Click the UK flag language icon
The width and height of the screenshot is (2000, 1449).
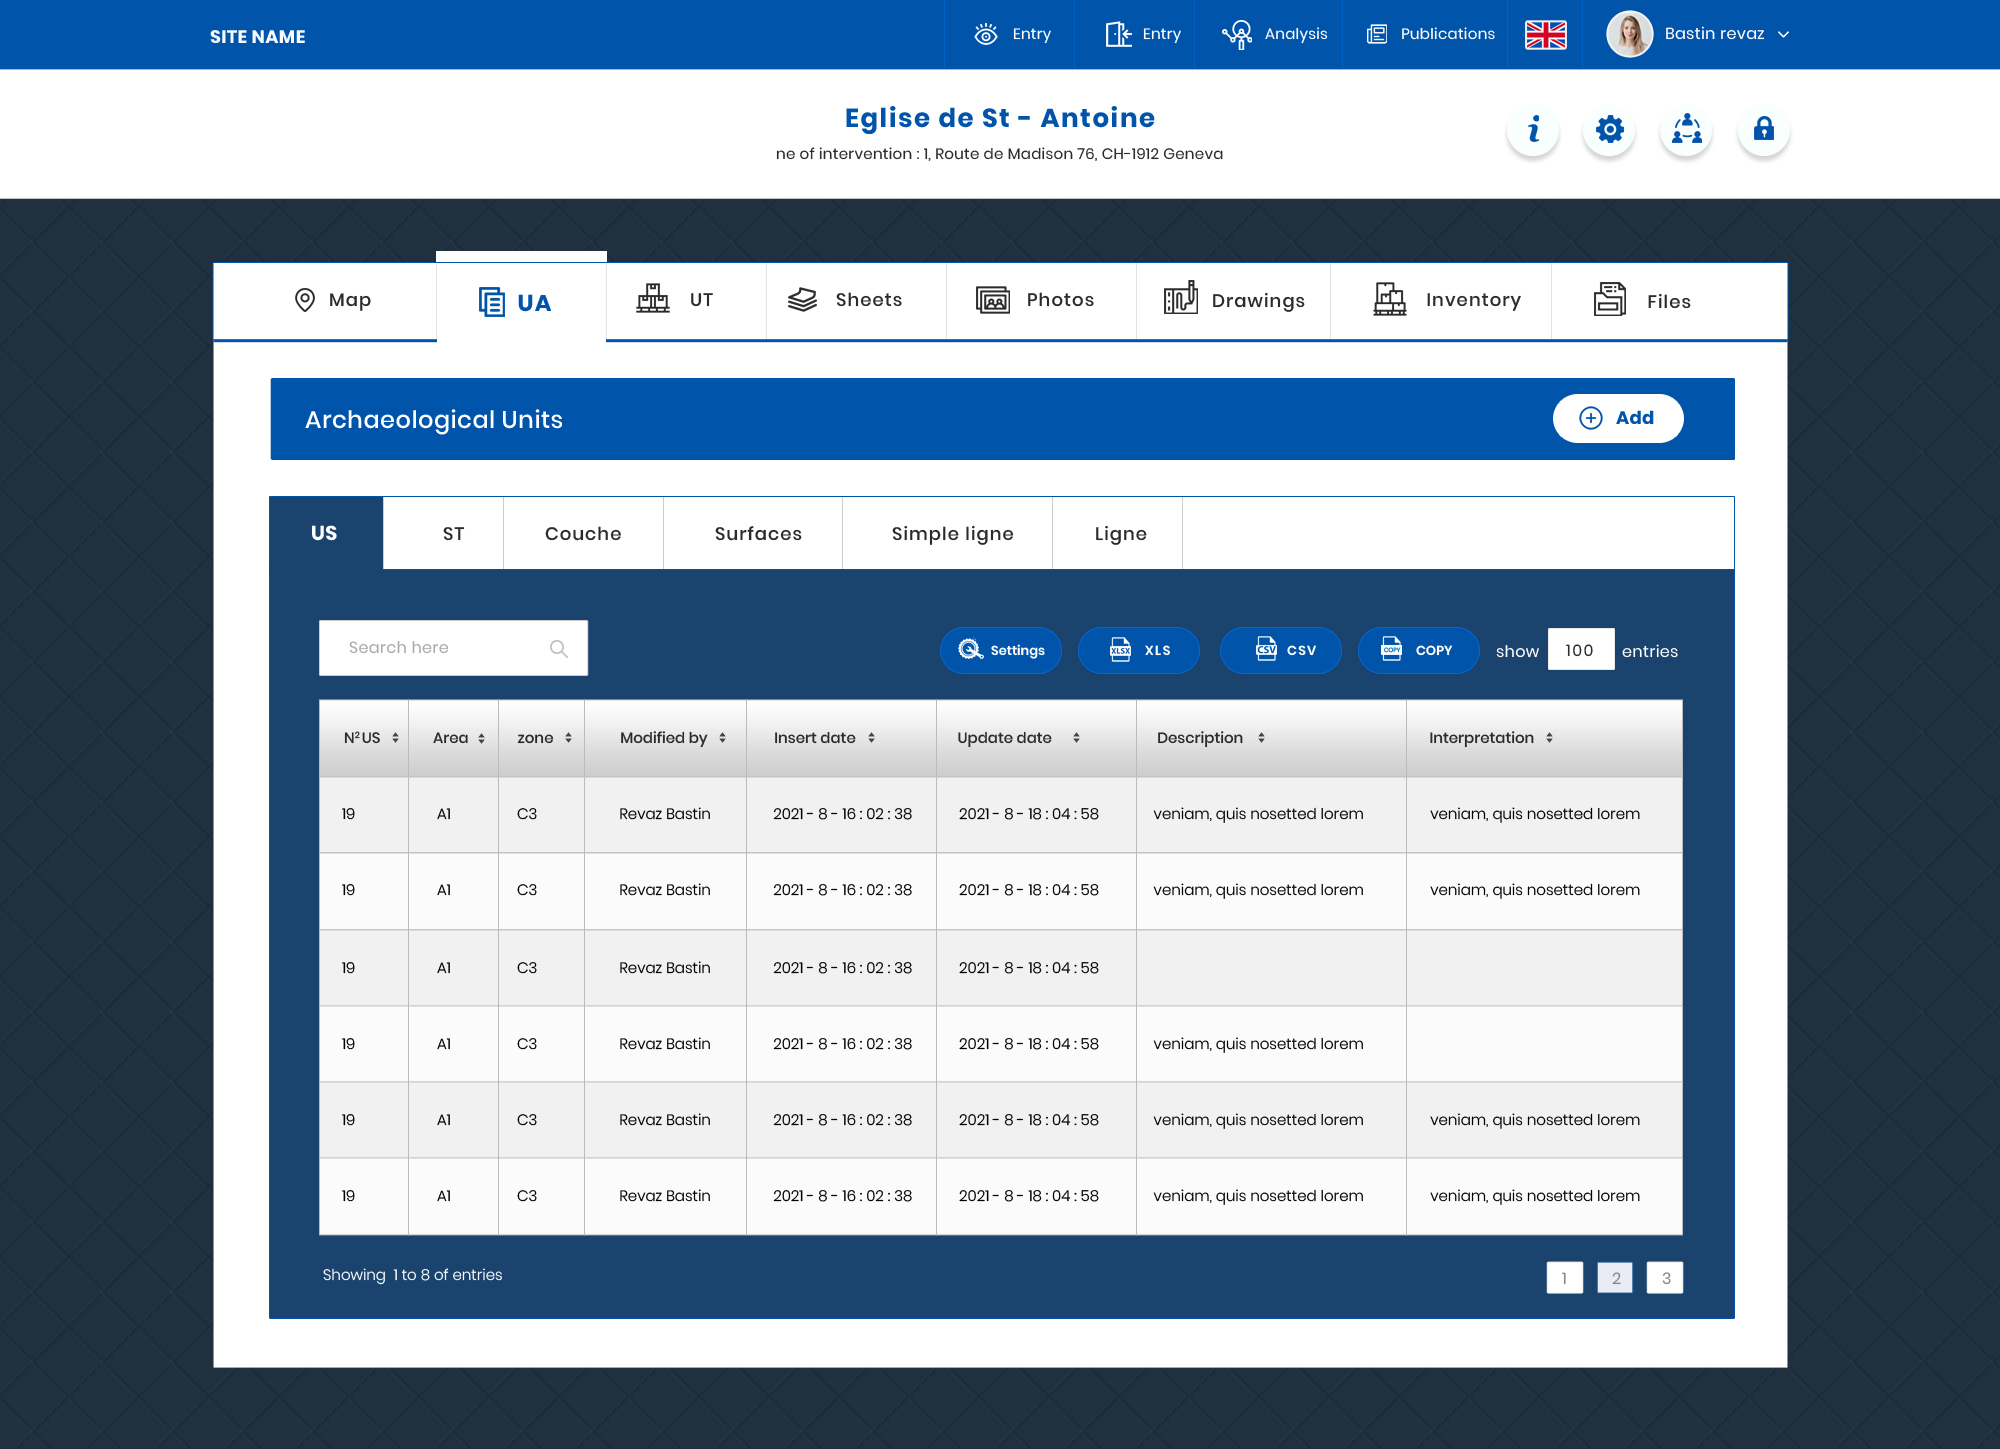[1545, 35]
